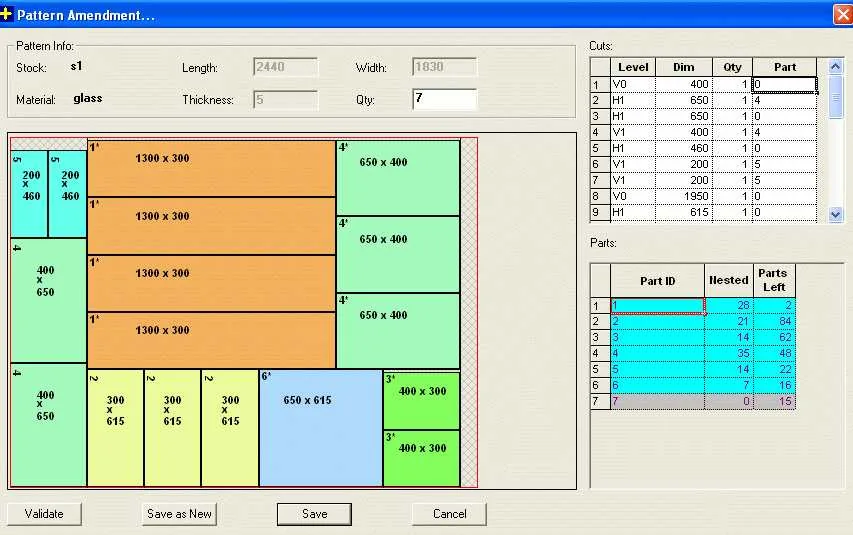
Task: Click the Cuts list scrollbar thumb
Action: (x=836, y=97)
